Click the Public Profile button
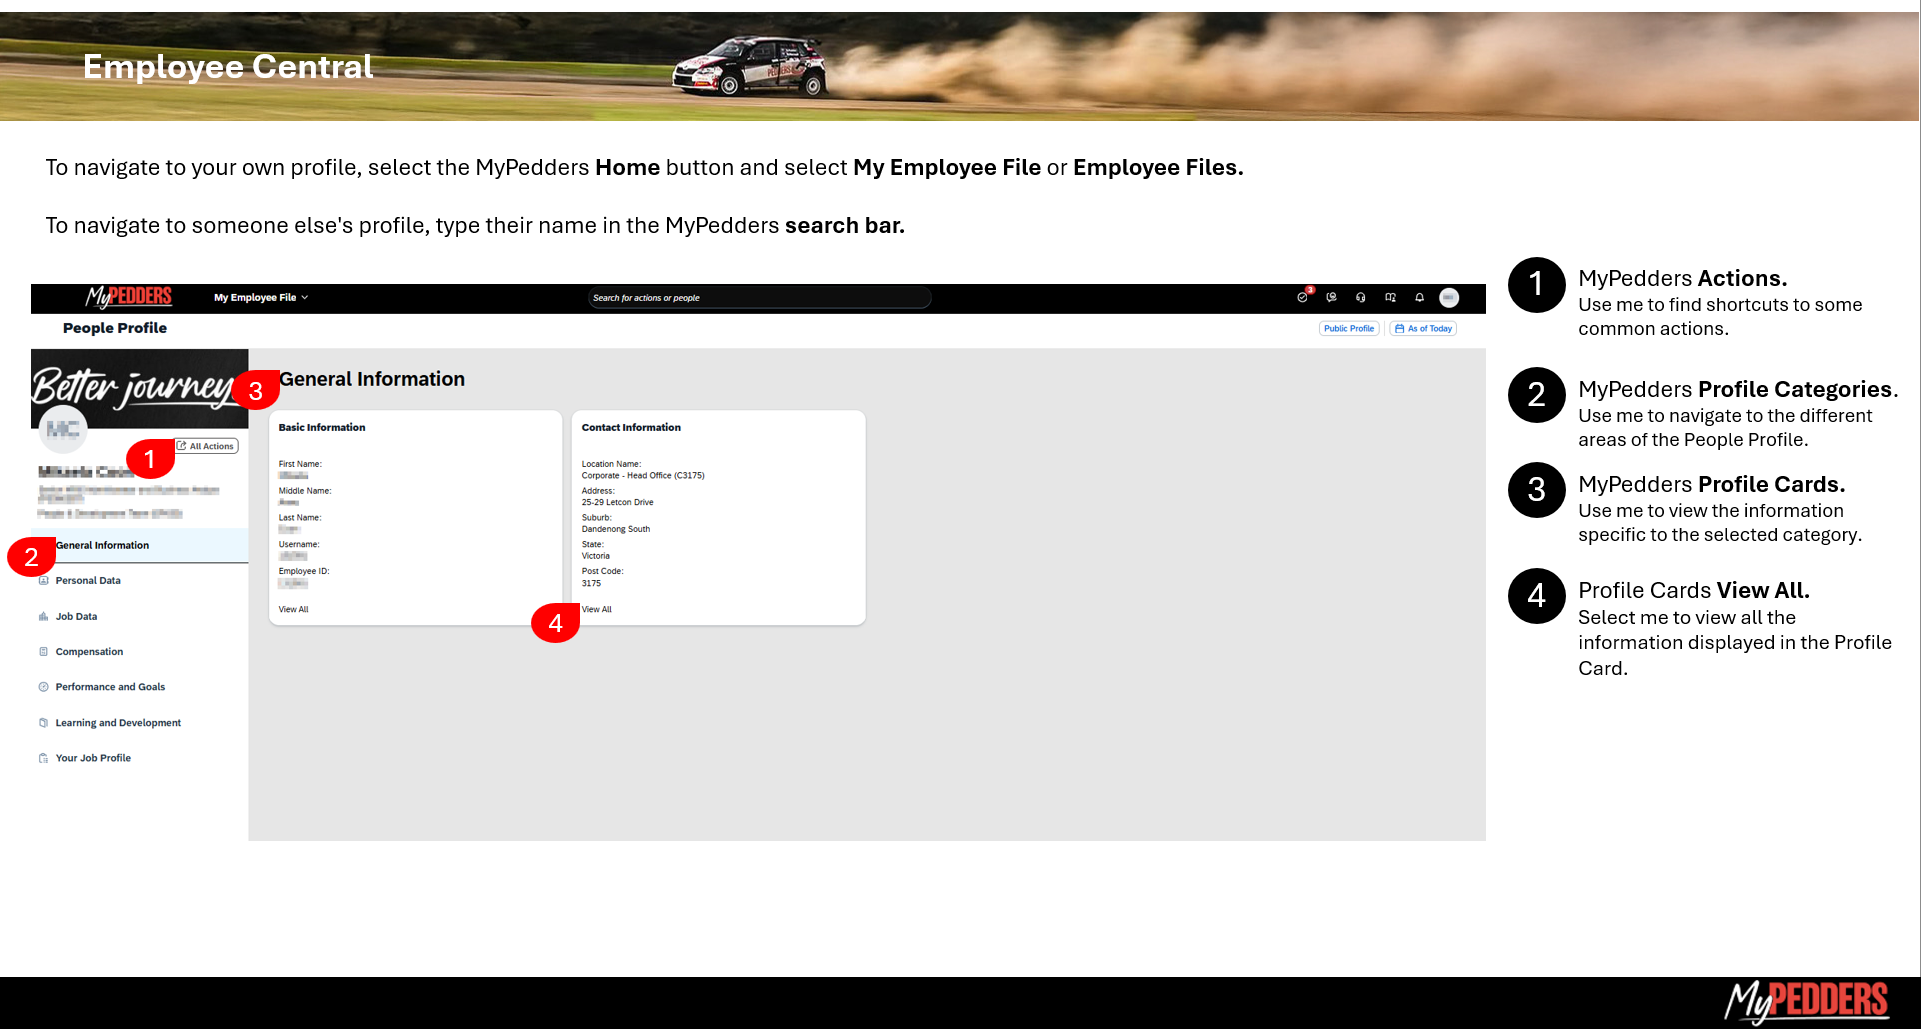 click(x=1348, y=329)
